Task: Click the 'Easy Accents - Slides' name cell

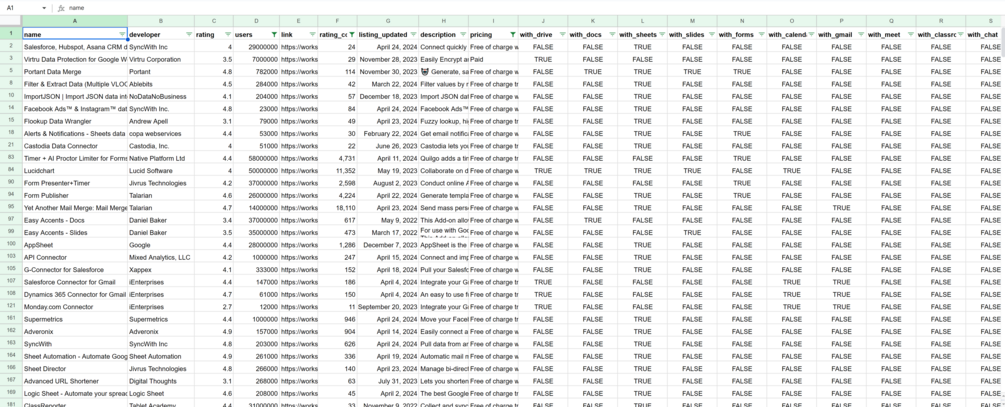Action: [75, 233]
